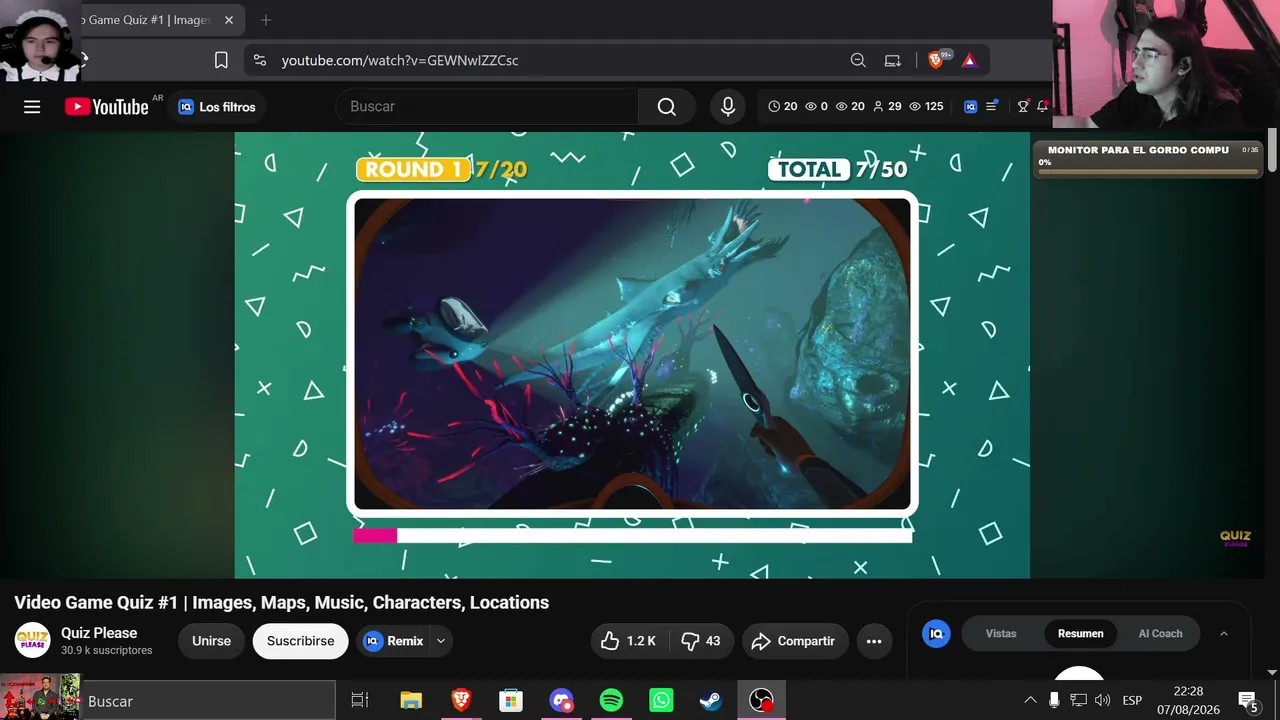The height and width of the screenshot is (720, 1280).
Task: Click the 30.9 k suscriptores text
Action: click(107, 650)
